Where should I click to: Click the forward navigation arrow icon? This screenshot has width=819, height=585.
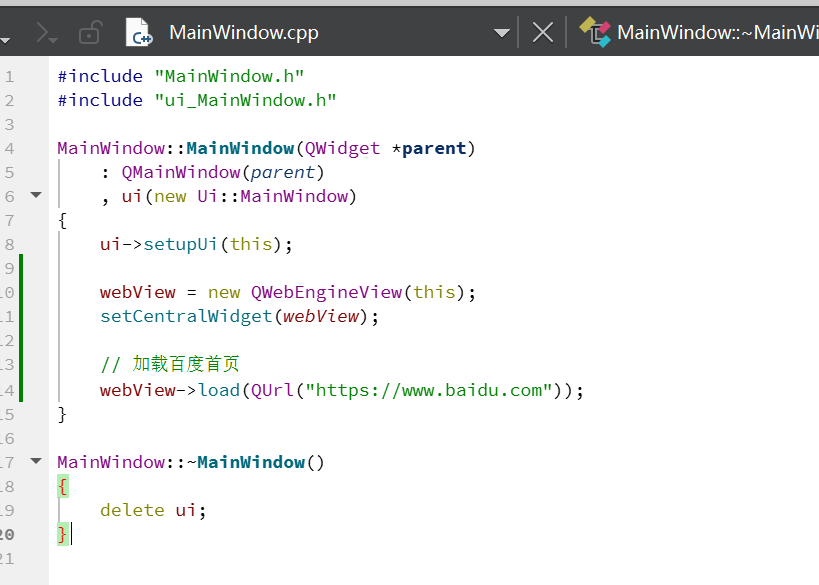[x=46, y=33]
